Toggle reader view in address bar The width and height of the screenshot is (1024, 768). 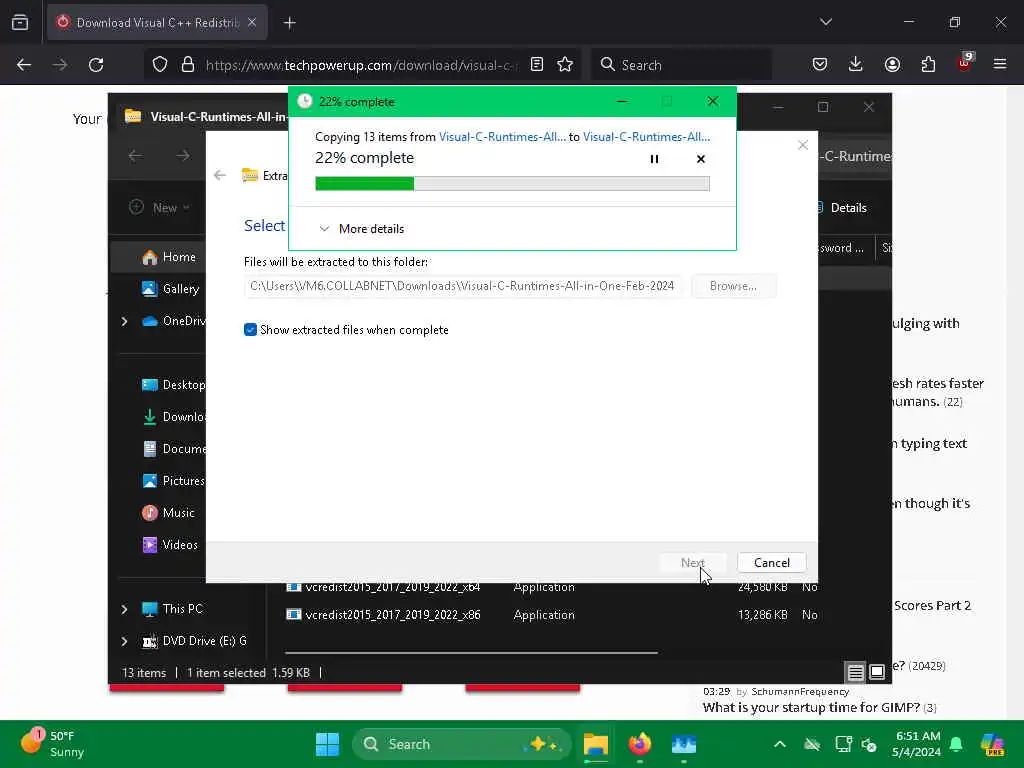pyautogui.click(x=537, y=64)
